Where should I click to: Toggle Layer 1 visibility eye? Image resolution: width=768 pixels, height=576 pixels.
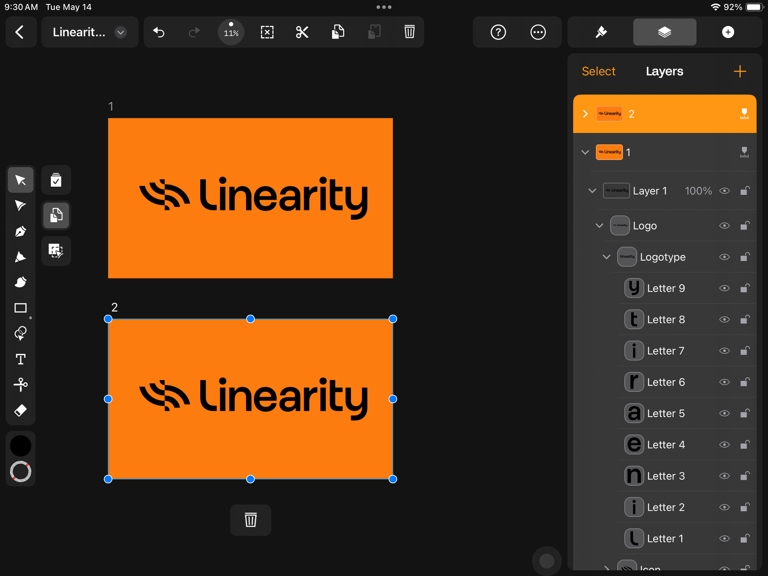724,191
